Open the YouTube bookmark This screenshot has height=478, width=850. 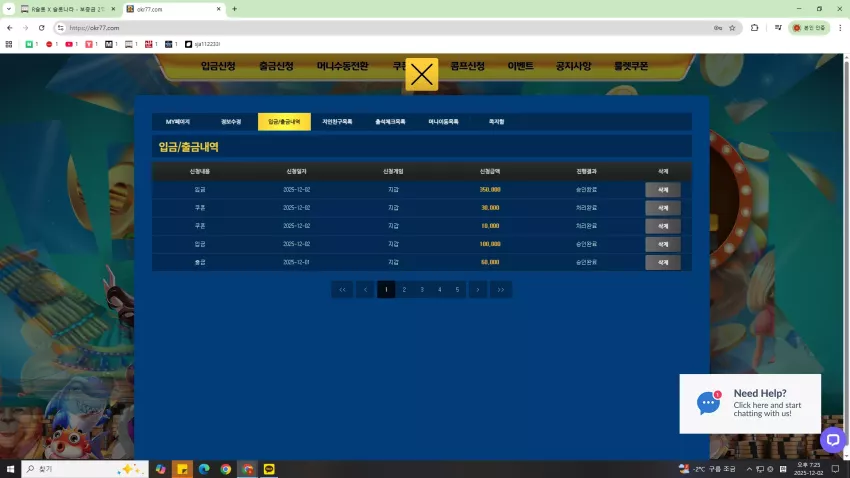72,44
